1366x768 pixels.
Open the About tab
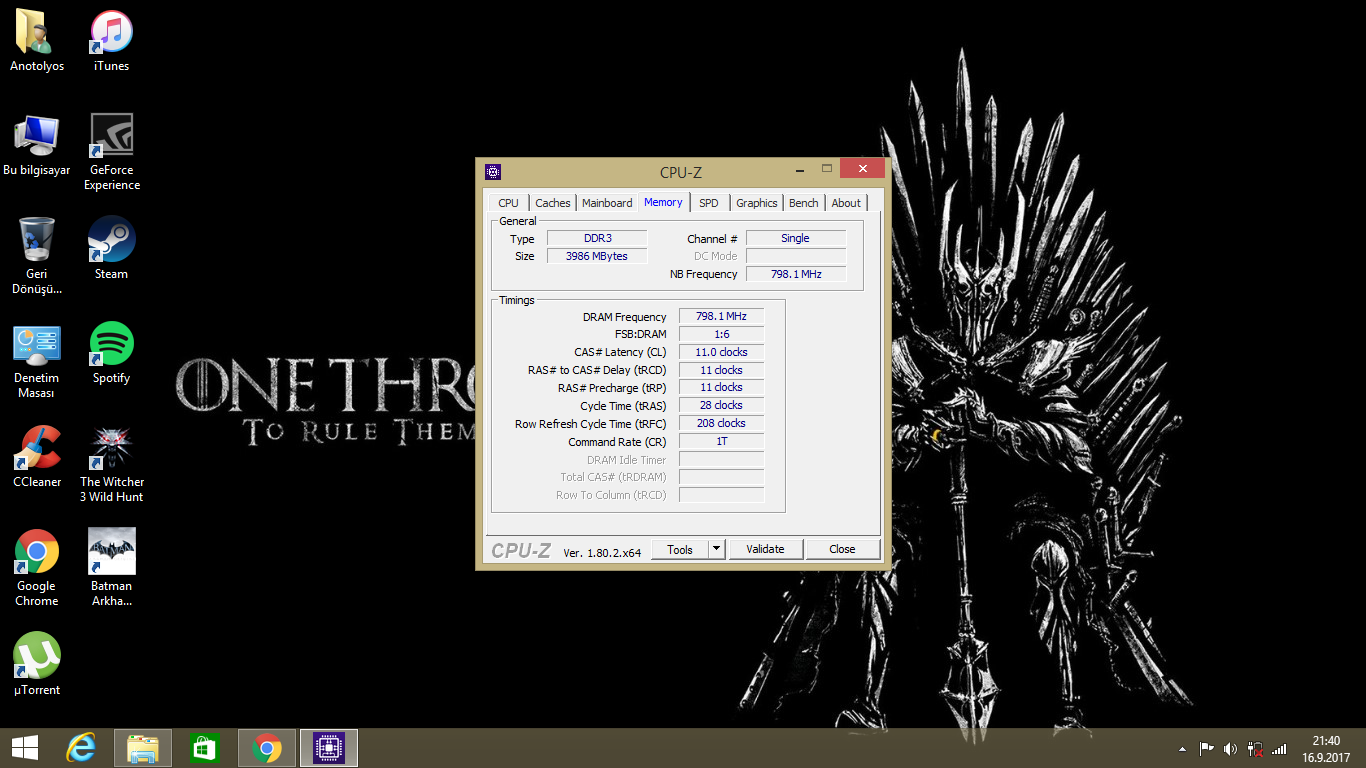[846, 203]
